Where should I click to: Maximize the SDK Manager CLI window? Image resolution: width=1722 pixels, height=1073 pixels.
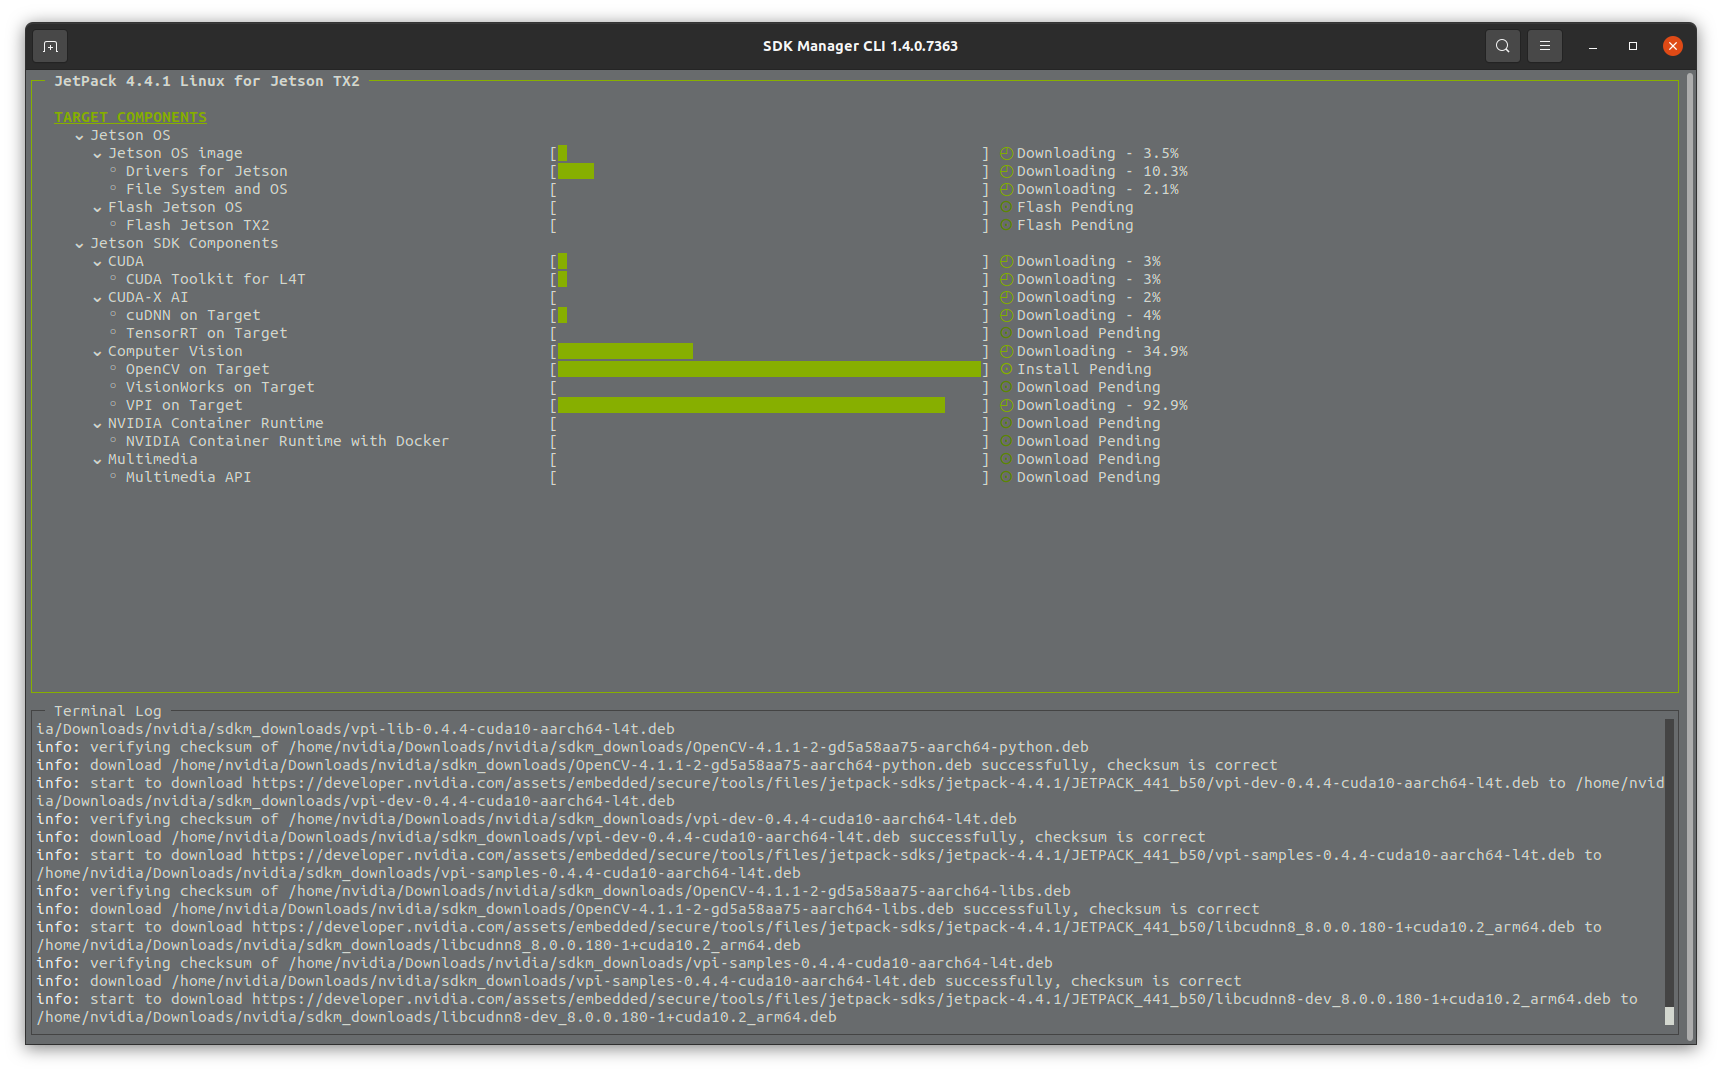coord(1633,46)
